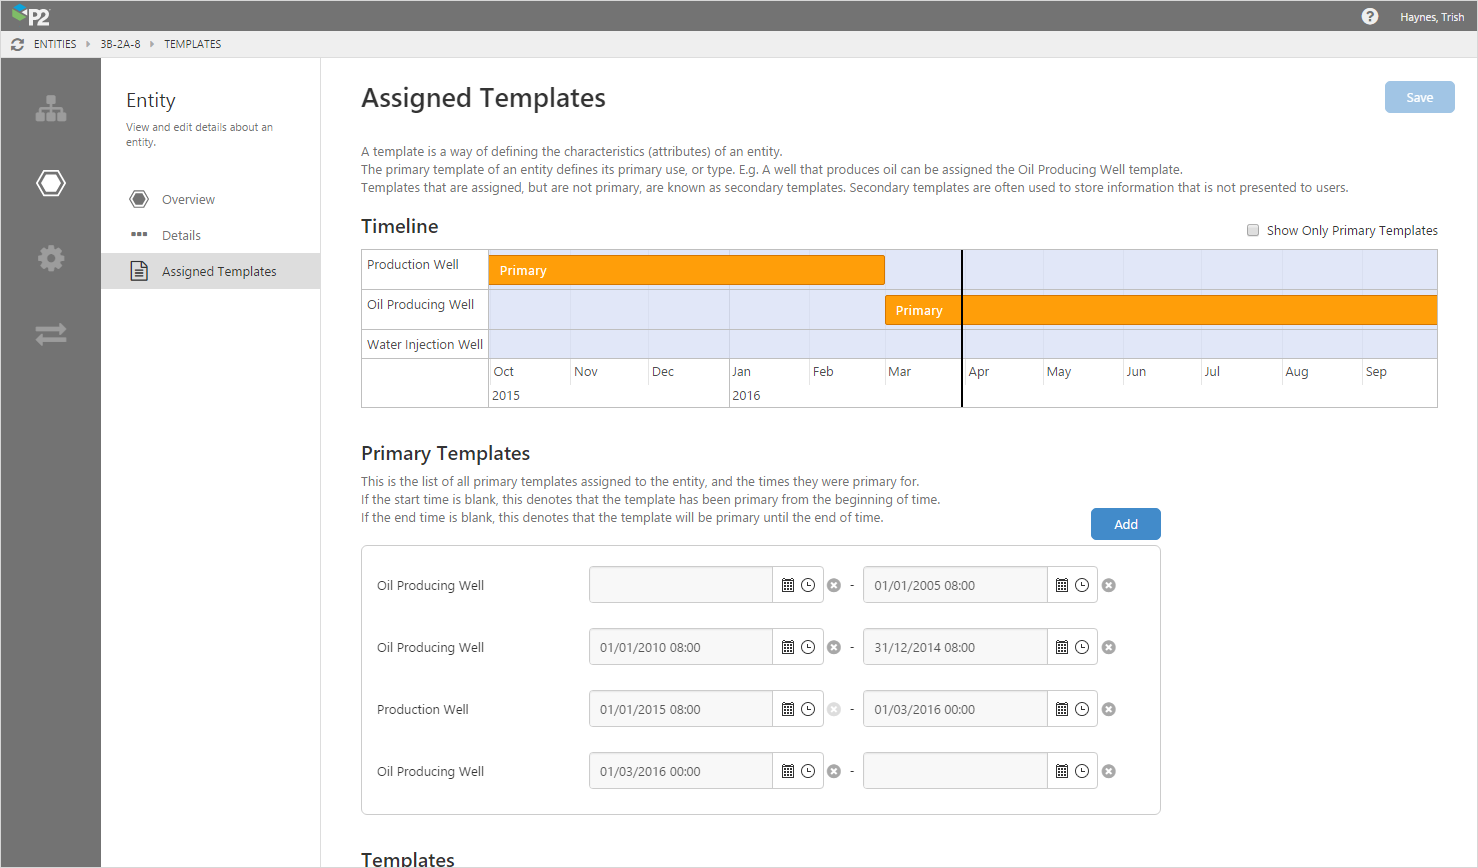Viewport: 1478px width, 868px height.
Task: Open the help question mark icon
Action: [1370, 16]
